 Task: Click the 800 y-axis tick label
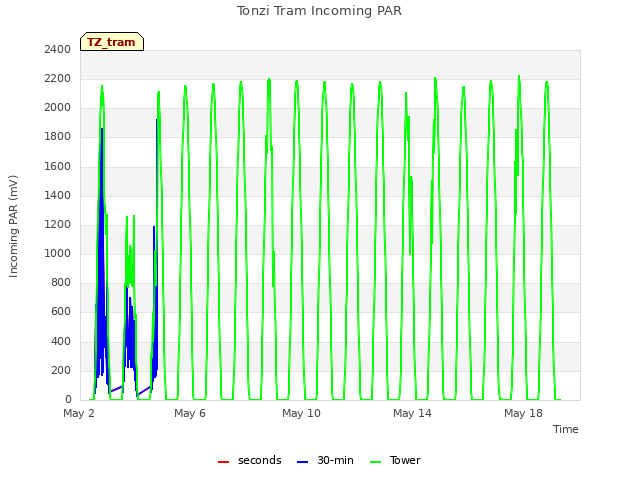coord(61,282)
